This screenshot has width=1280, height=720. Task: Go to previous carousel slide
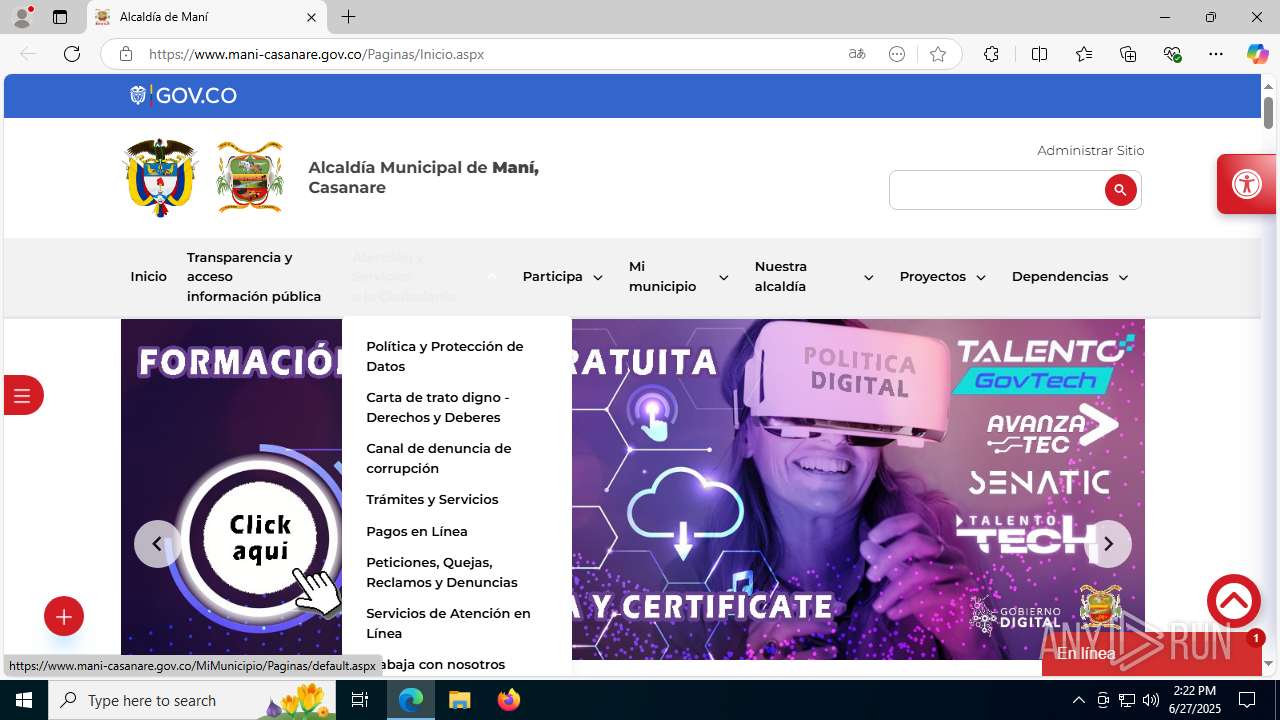[x=157, y=544]
